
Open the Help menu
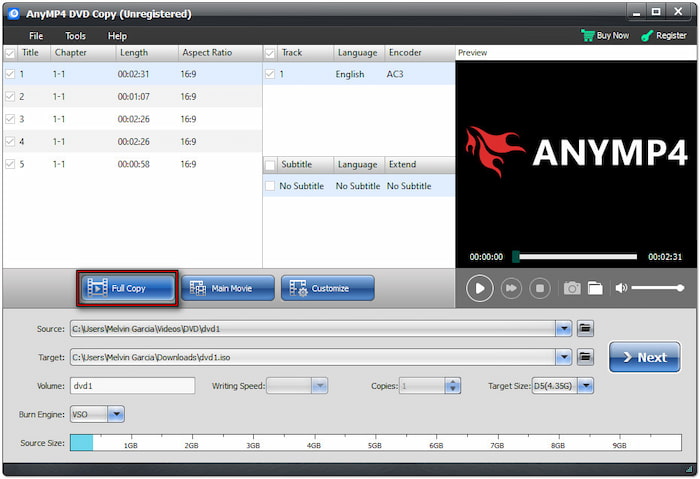tap(117, 36)
